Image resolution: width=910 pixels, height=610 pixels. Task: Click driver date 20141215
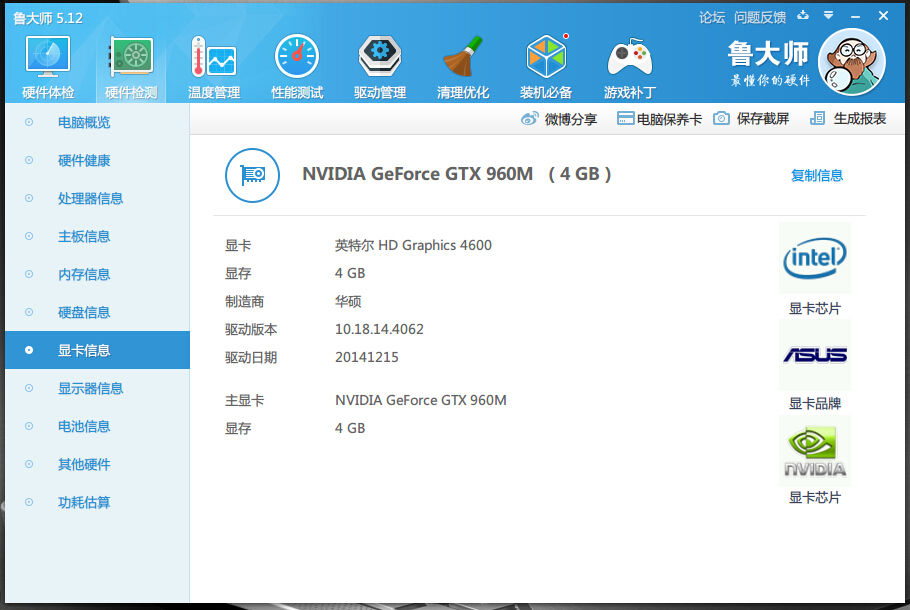pos(367,357)
